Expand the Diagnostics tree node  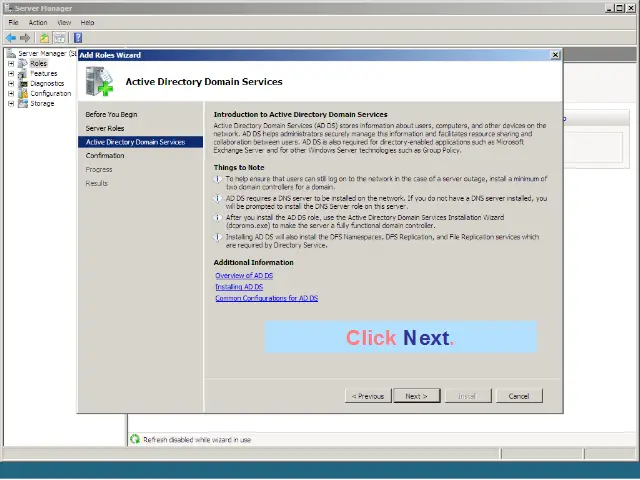[x=11, y=84]
